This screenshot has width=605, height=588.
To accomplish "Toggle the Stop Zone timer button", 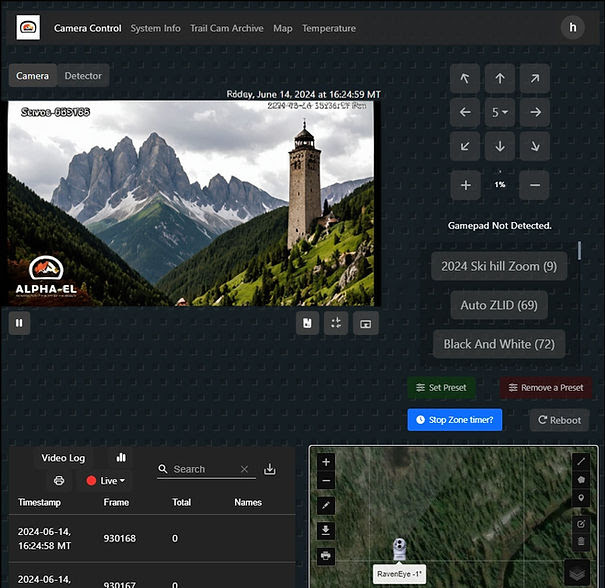I will tap(455, 420).
